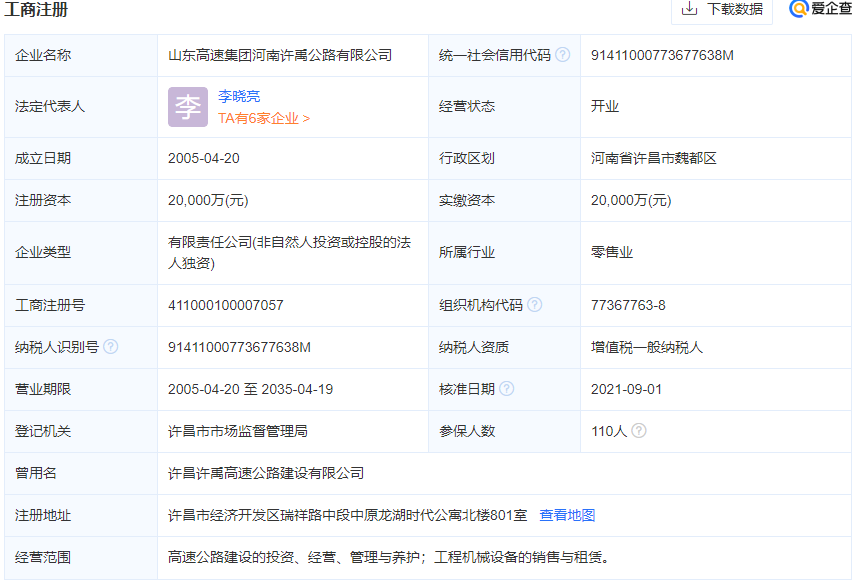This screenshot has width=858, height=582.
Task: Click the 工商注册 section heading
Action: coord(36,9)
